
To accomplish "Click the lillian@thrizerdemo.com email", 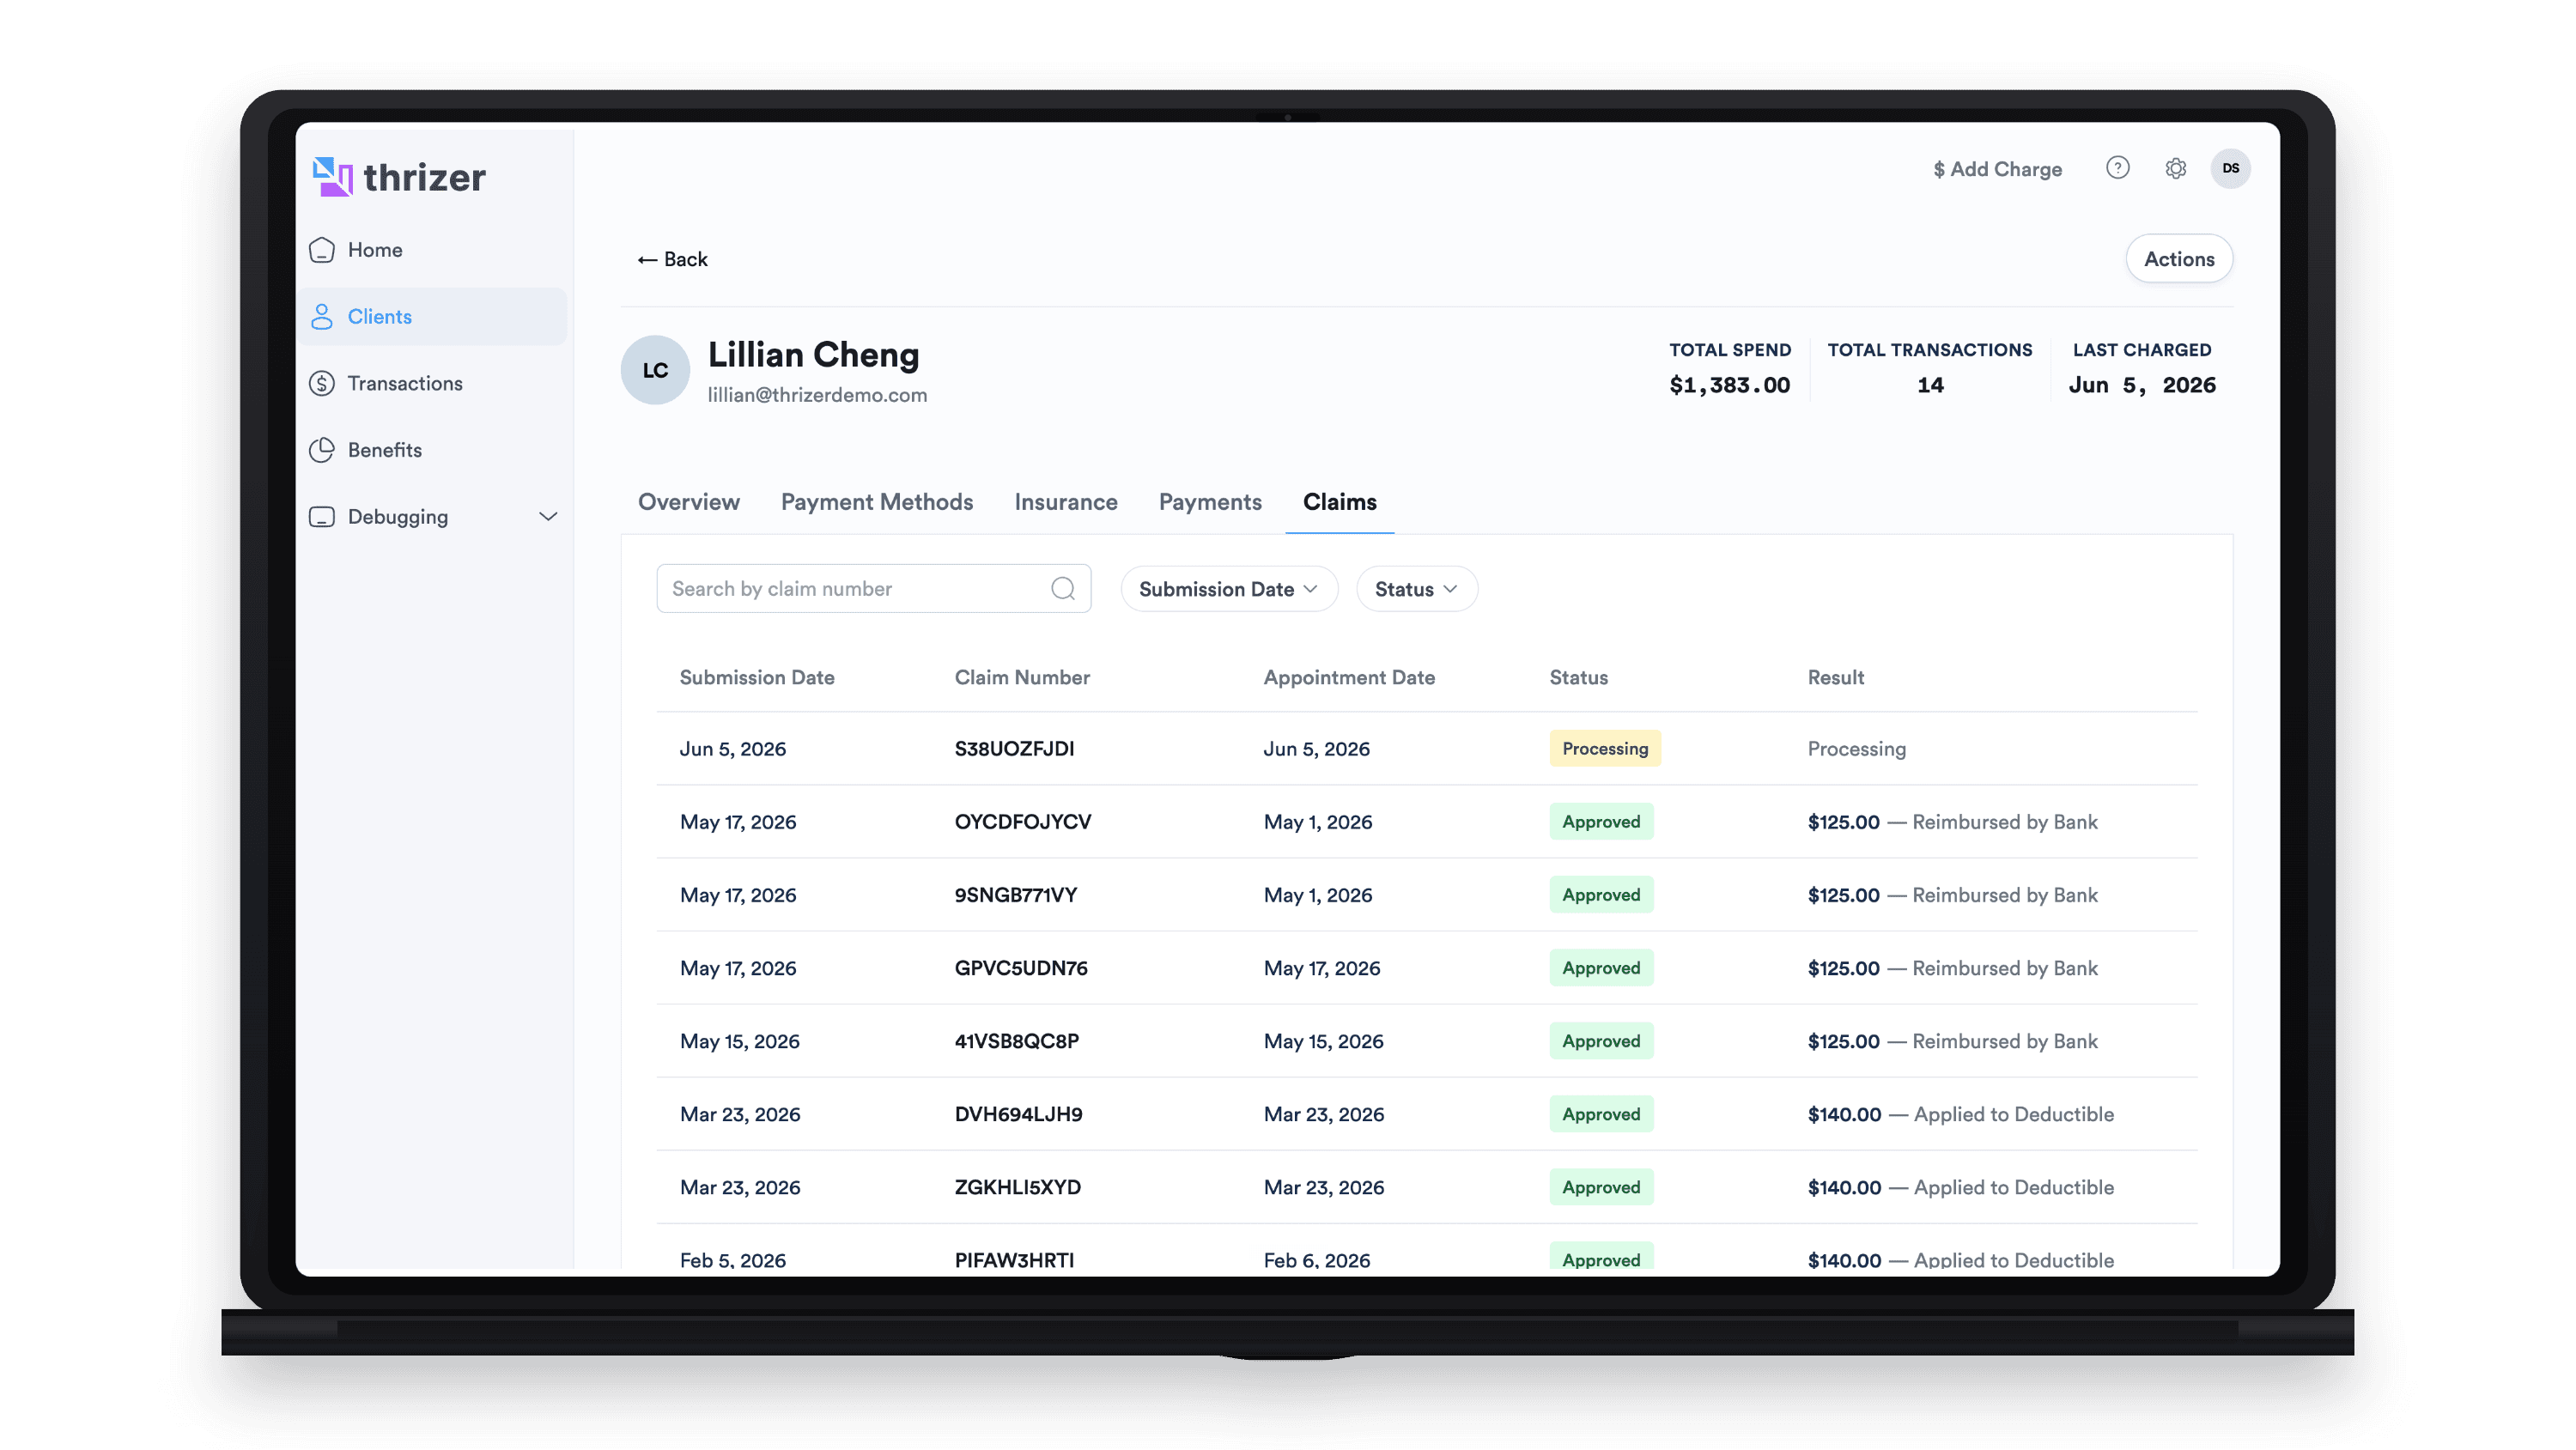I will click(817, 395).
